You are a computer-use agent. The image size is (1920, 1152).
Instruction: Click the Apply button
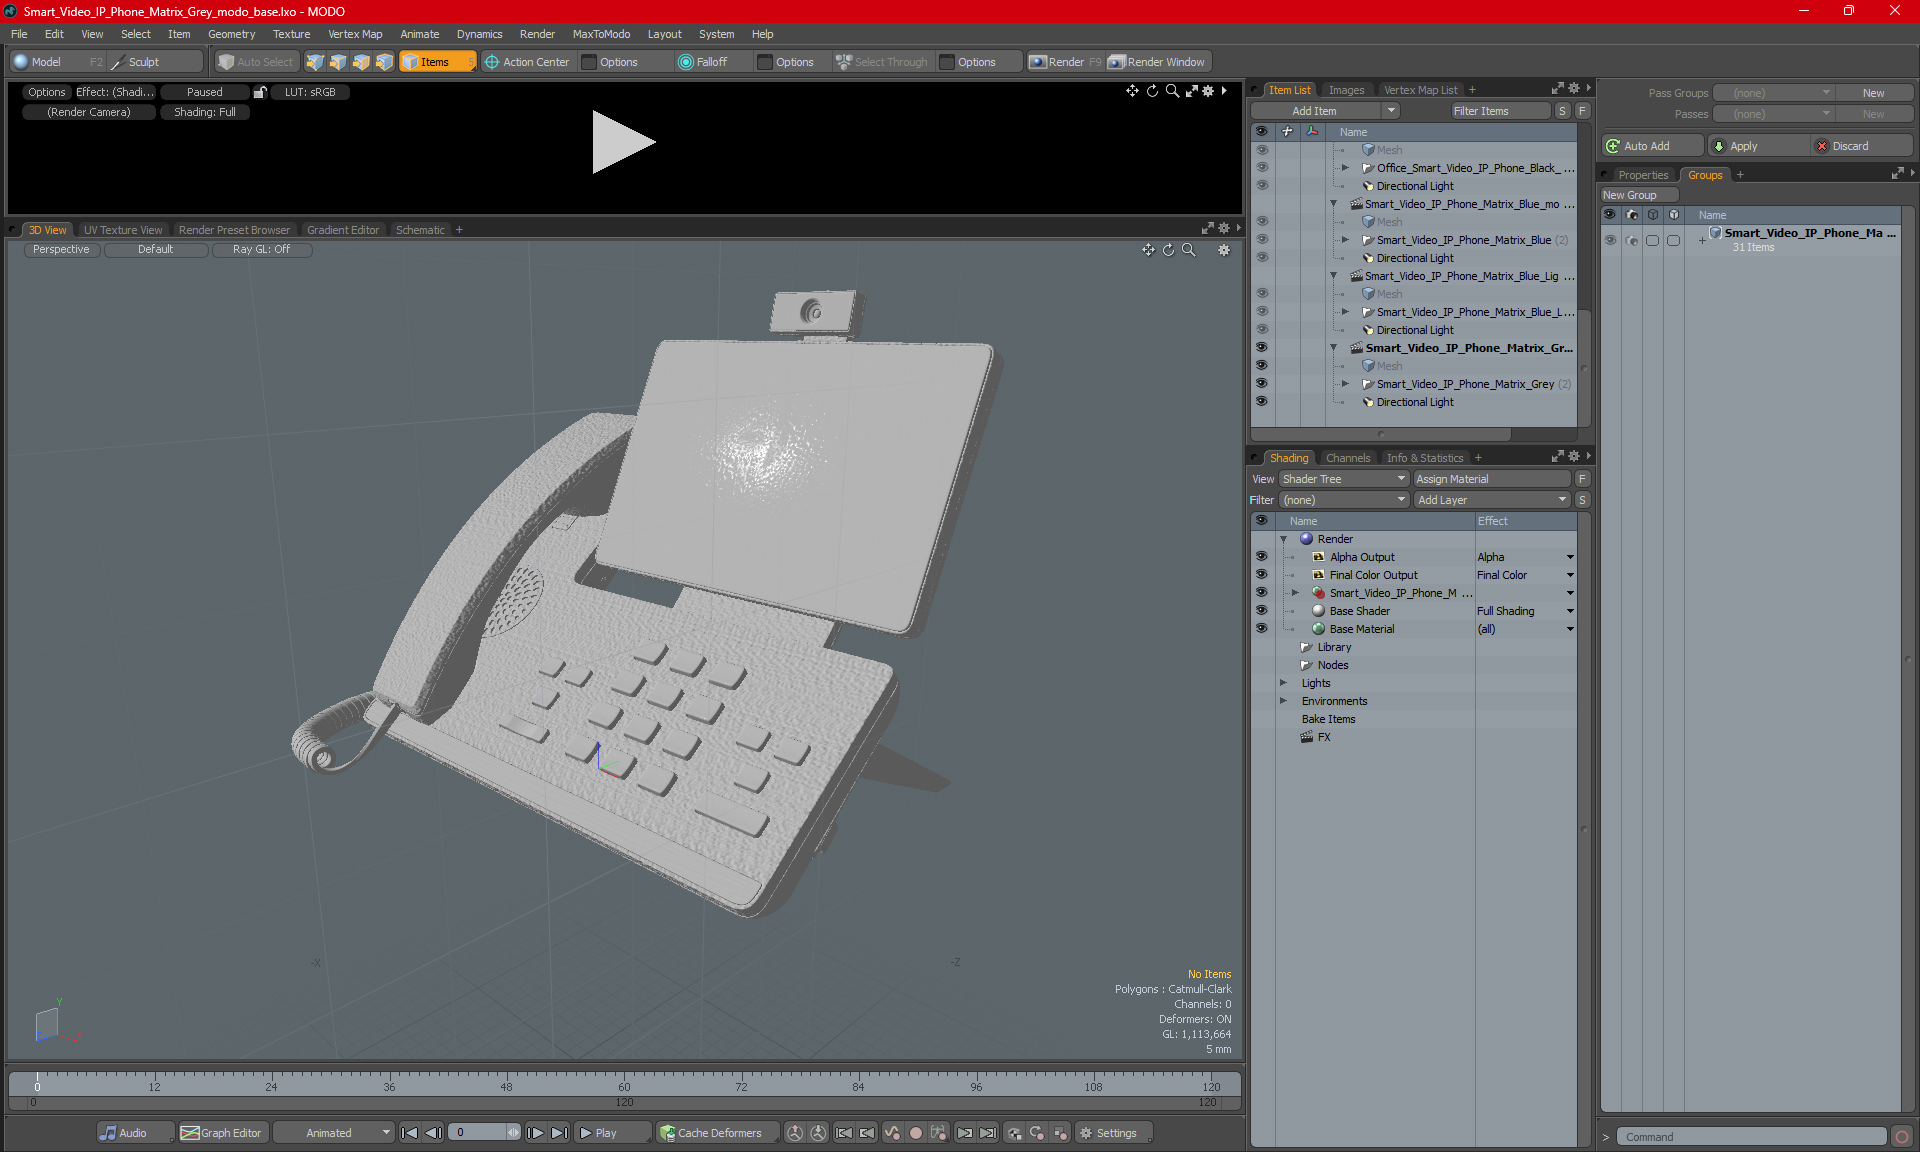click(x=1759, y=146)
